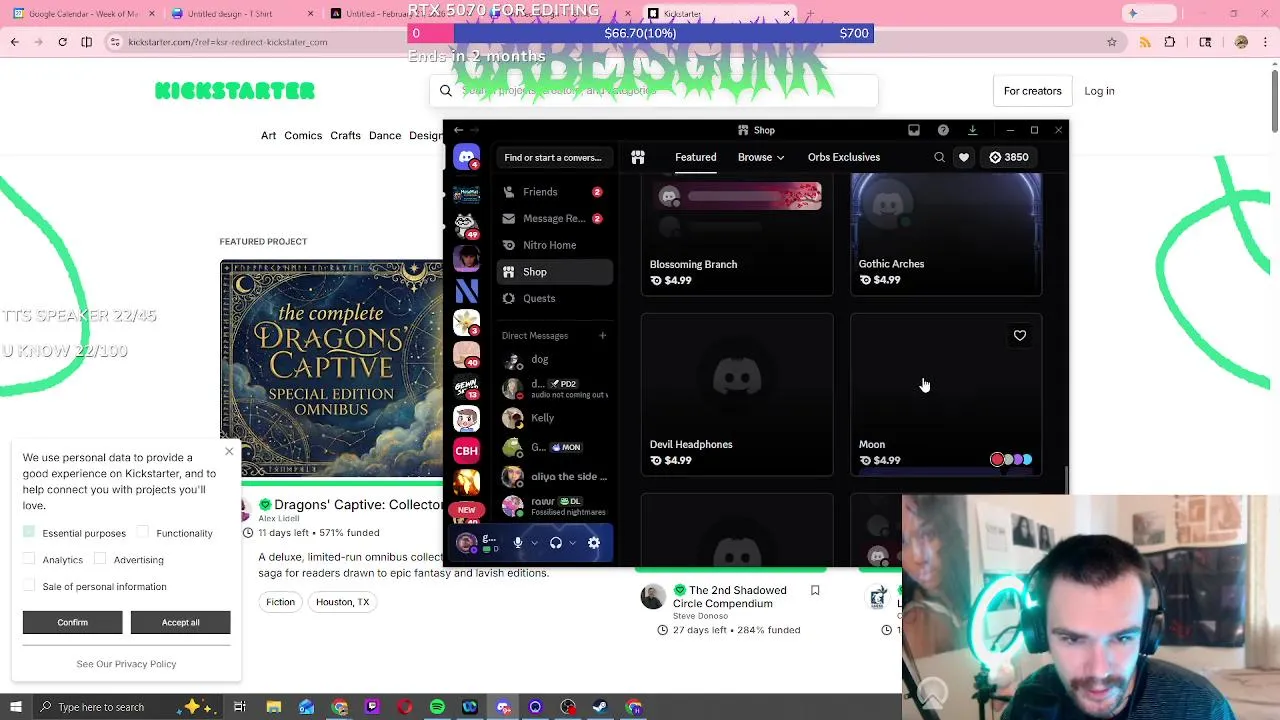The image size is (1280, 720).
Task: Select Shop in the Discord sidebar
Action: point(554,272)
